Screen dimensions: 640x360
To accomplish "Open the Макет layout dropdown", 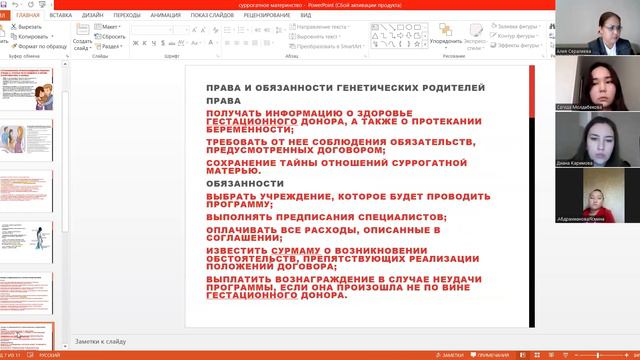I will [x=108, y=27].
